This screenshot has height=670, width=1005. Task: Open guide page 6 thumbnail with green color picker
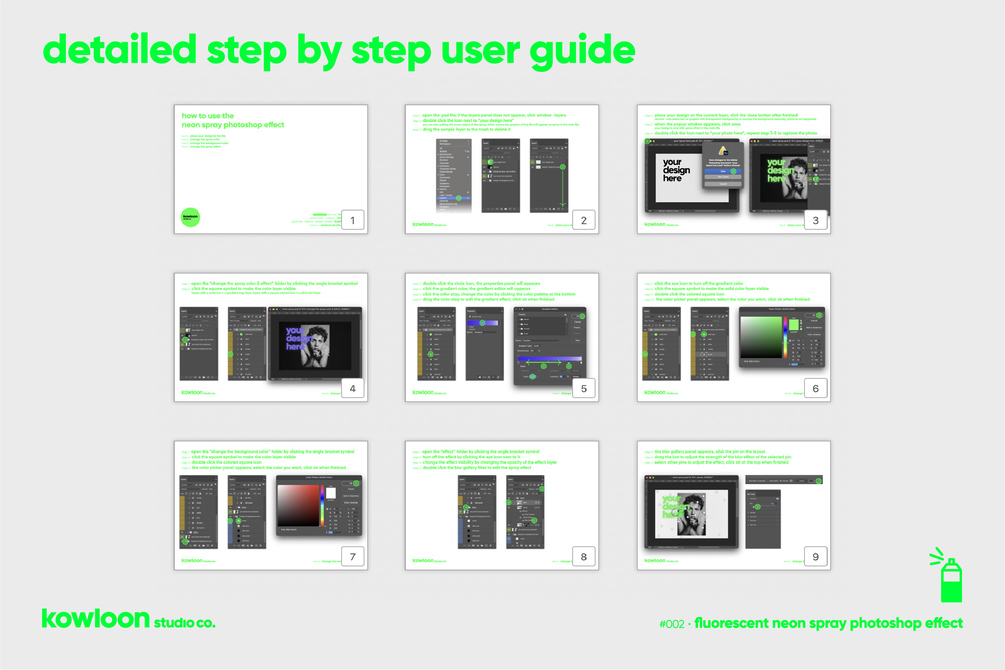(x=734, y=337)
